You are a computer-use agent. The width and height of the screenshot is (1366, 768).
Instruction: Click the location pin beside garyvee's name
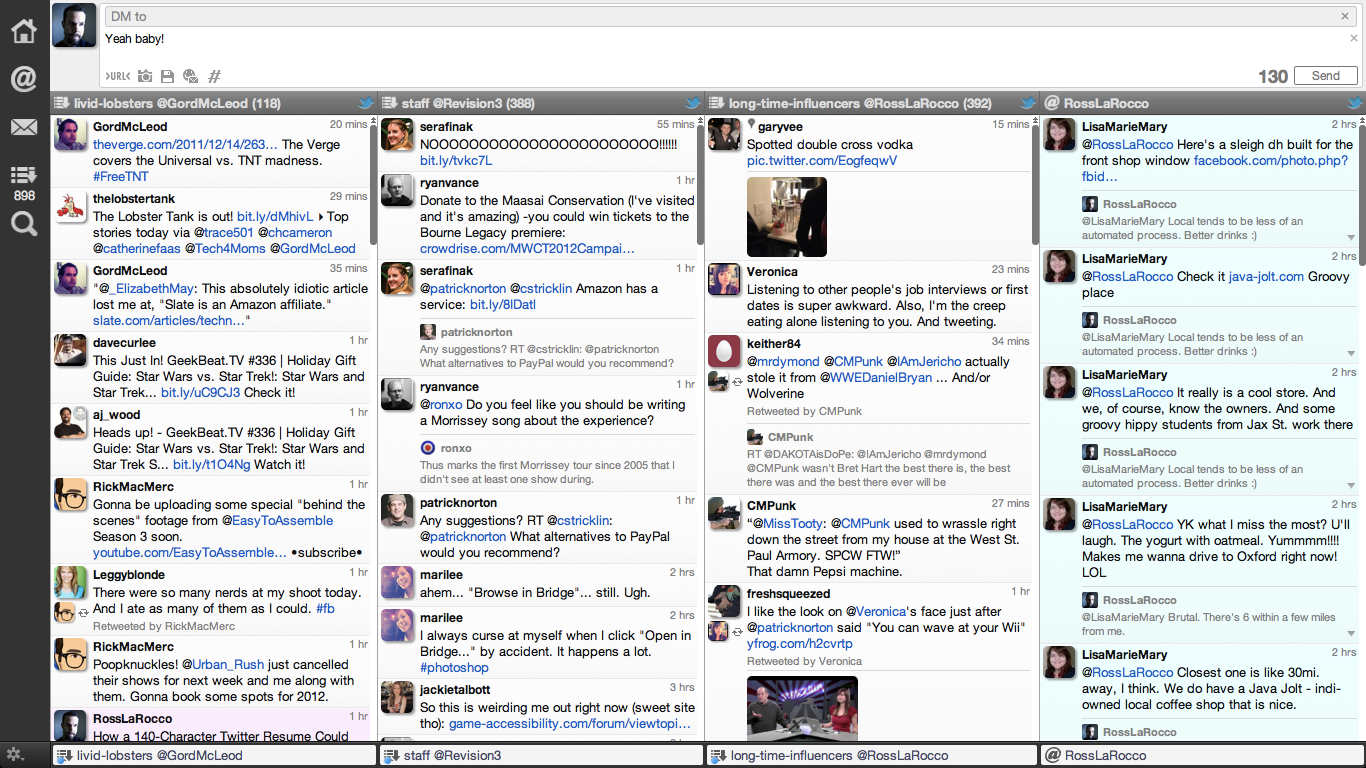[x=751, y=126]
